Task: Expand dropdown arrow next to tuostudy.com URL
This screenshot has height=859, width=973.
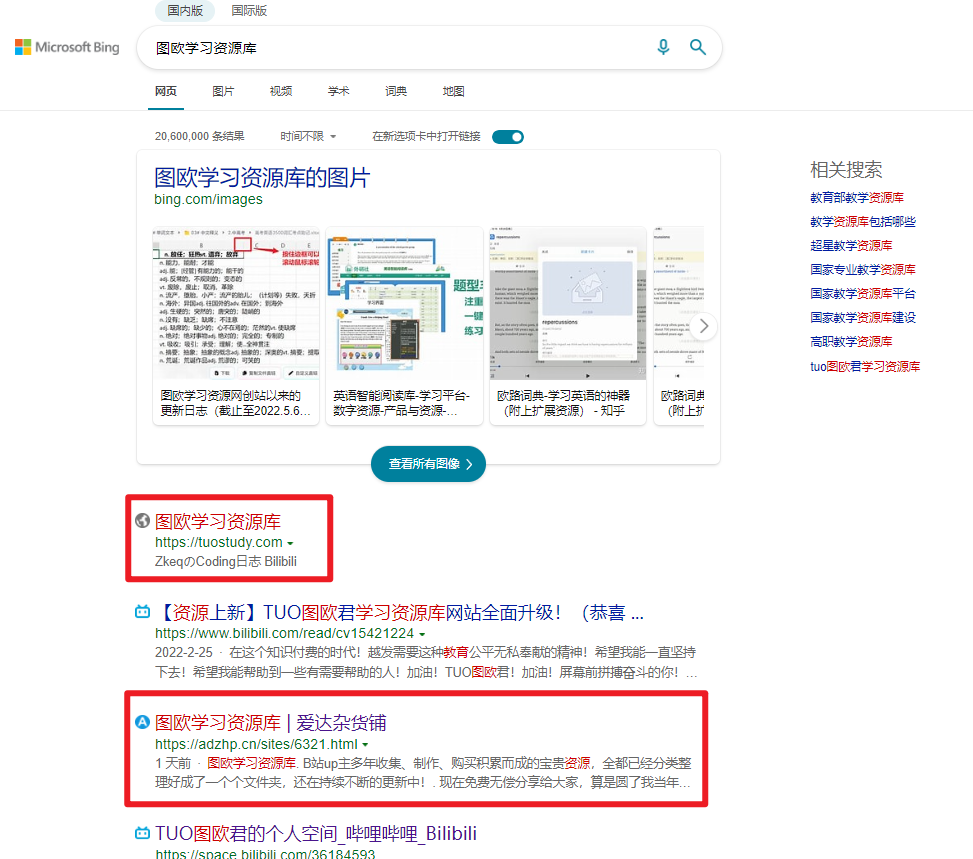Action: [x=290, y=544]
